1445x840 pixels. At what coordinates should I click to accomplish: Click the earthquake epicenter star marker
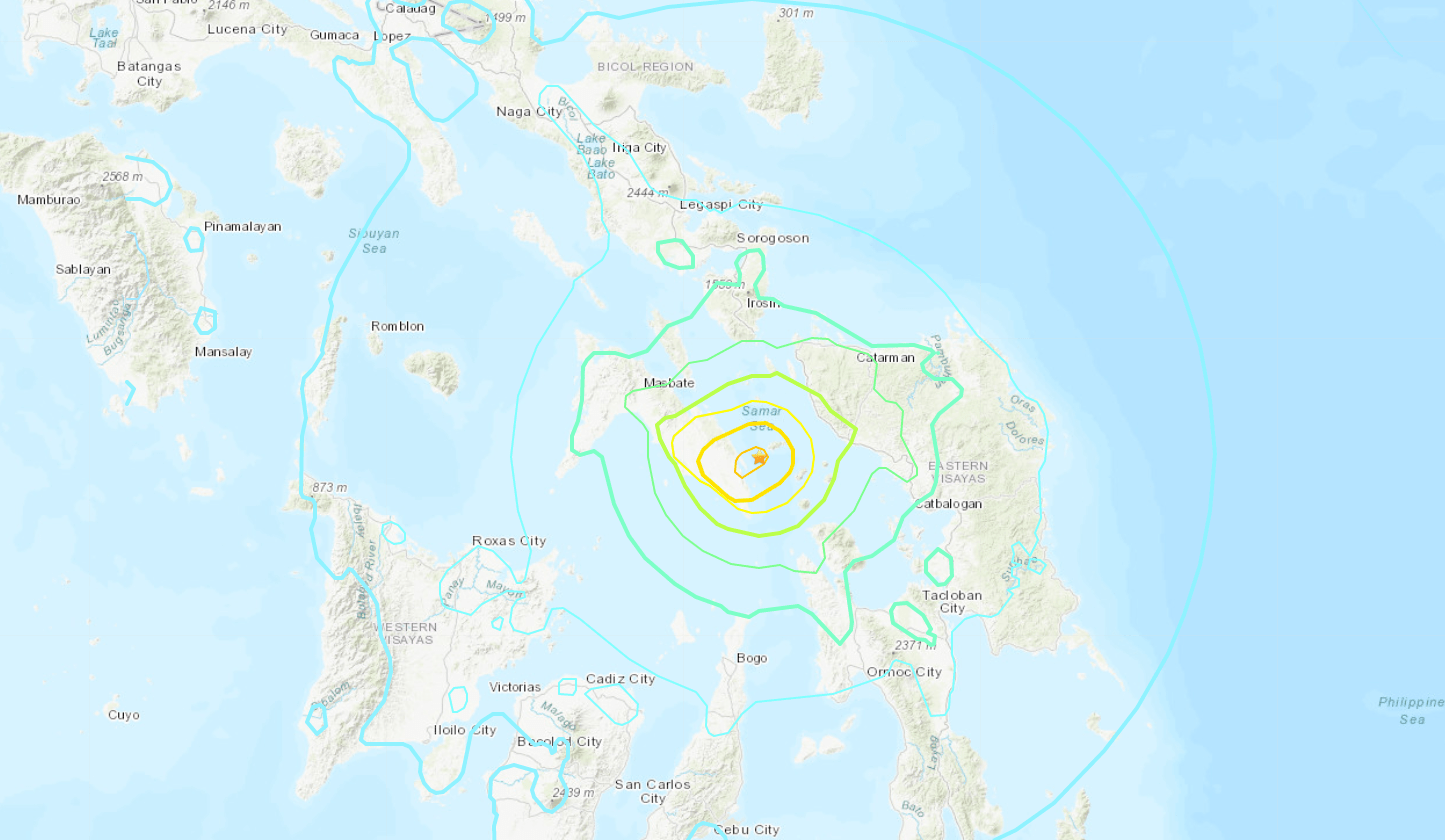(760, 458)
